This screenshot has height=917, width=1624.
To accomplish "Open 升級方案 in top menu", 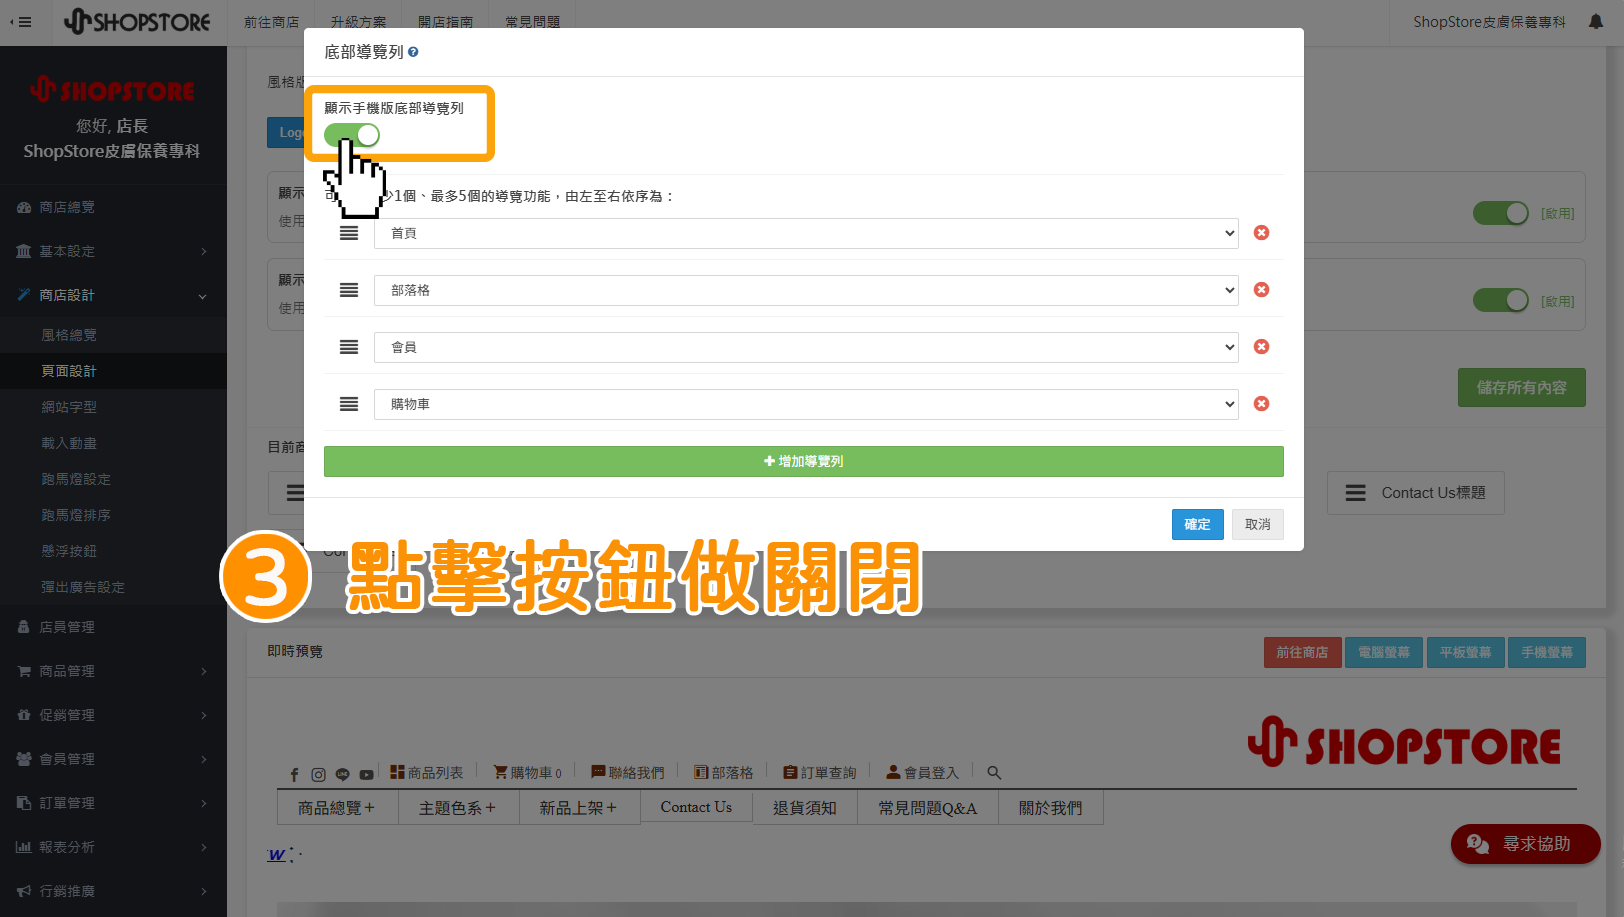I will point(358,22).
